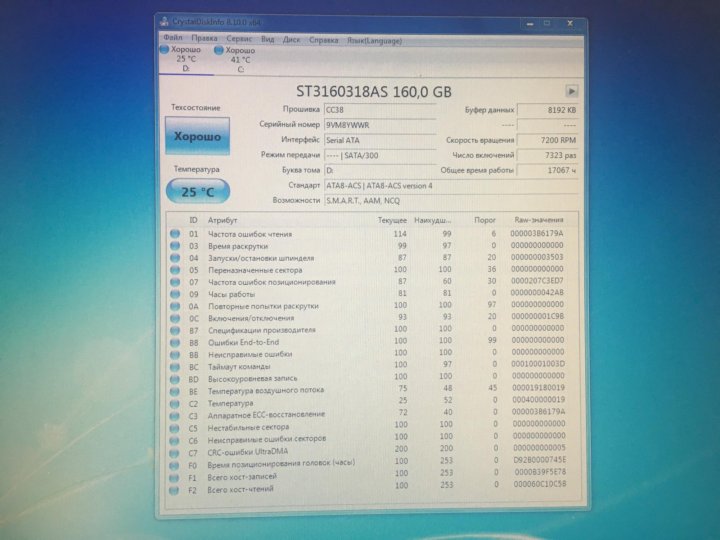Viewport: 720px width, 540px height.
Task: Click status icon for attribute F0 Время позиционирования головок
Action: pyautogui.click(x=174, y=466)
